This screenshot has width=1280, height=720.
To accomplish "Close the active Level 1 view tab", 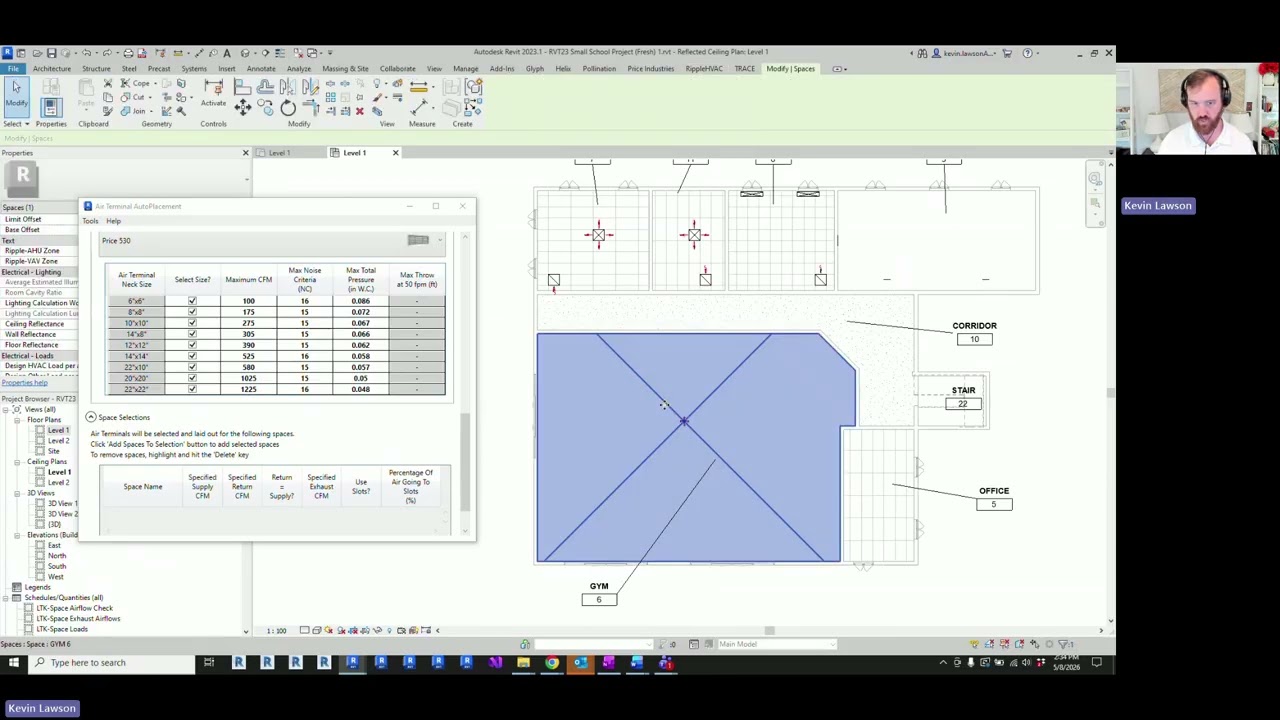I will coord(395,153).
